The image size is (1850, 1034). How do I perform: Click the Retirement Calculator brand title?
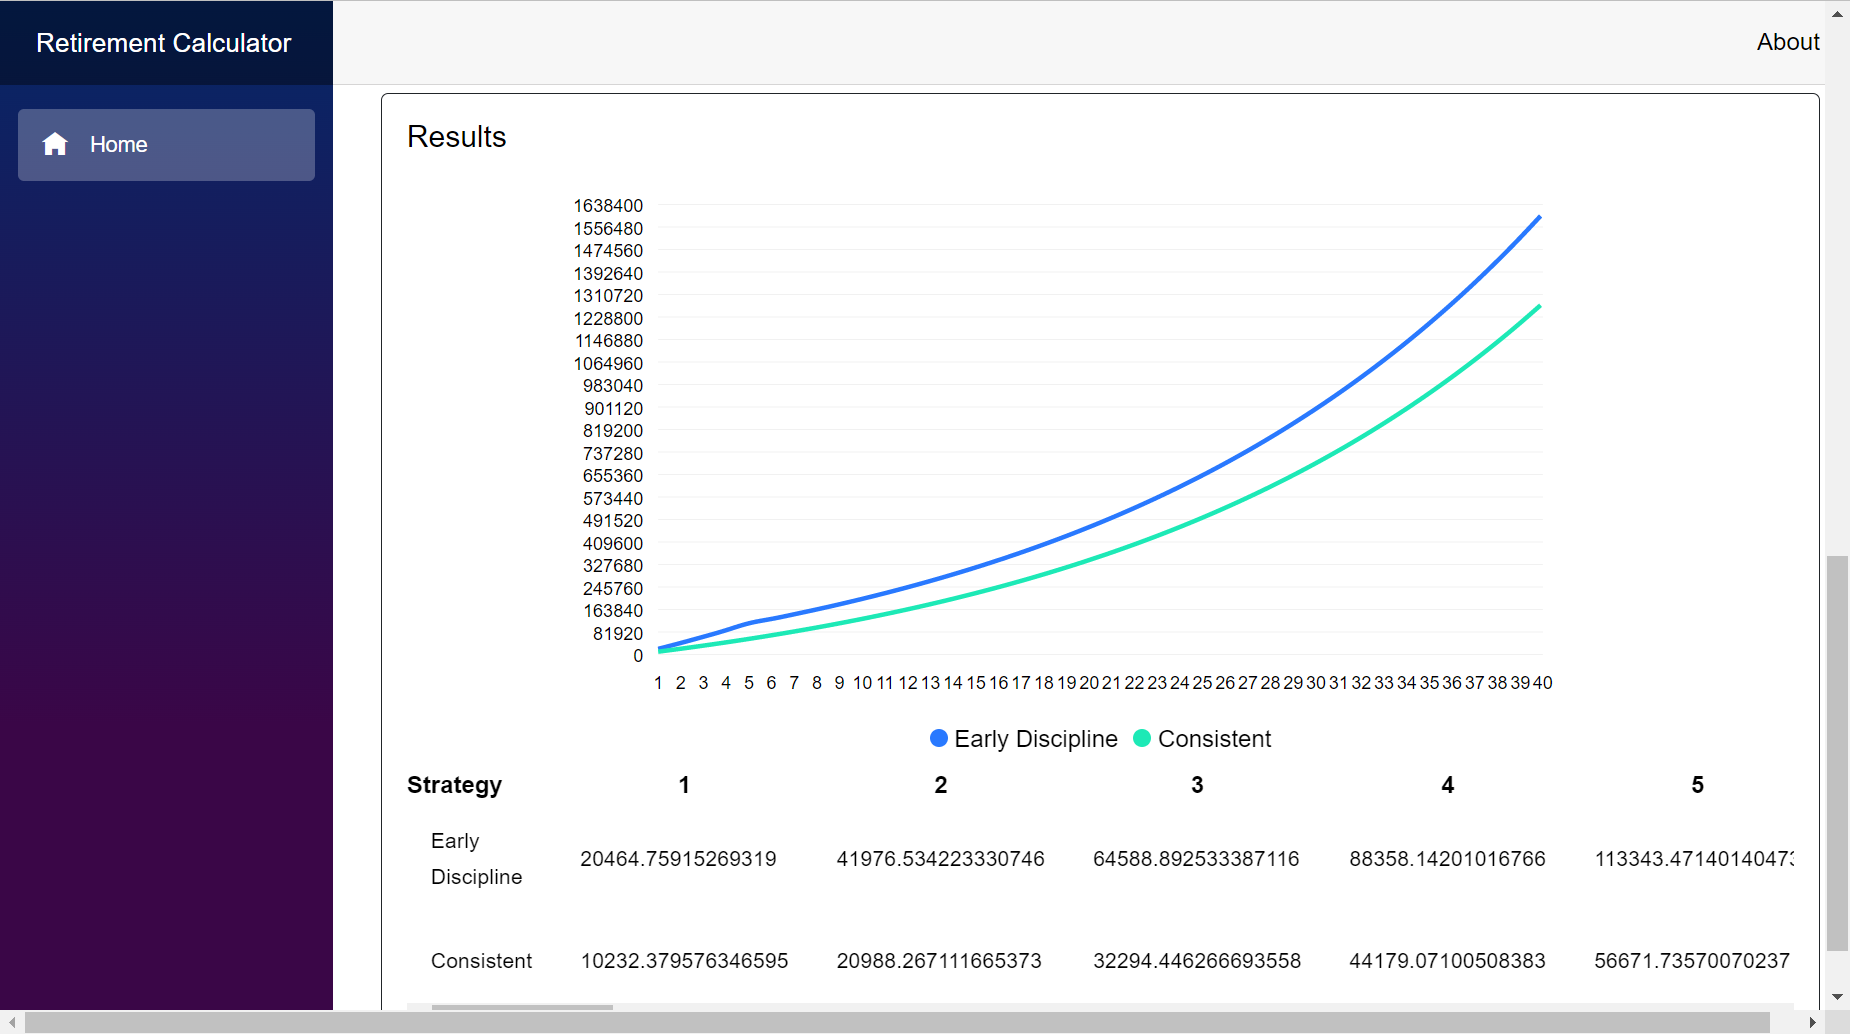click(164, 43)
